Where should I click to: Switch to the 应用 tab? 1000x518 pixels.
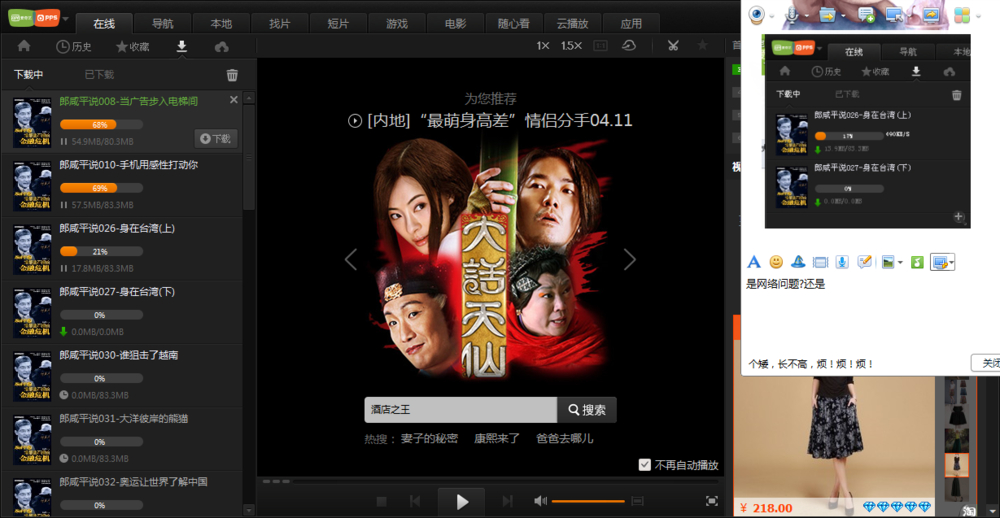click(631, 24)
